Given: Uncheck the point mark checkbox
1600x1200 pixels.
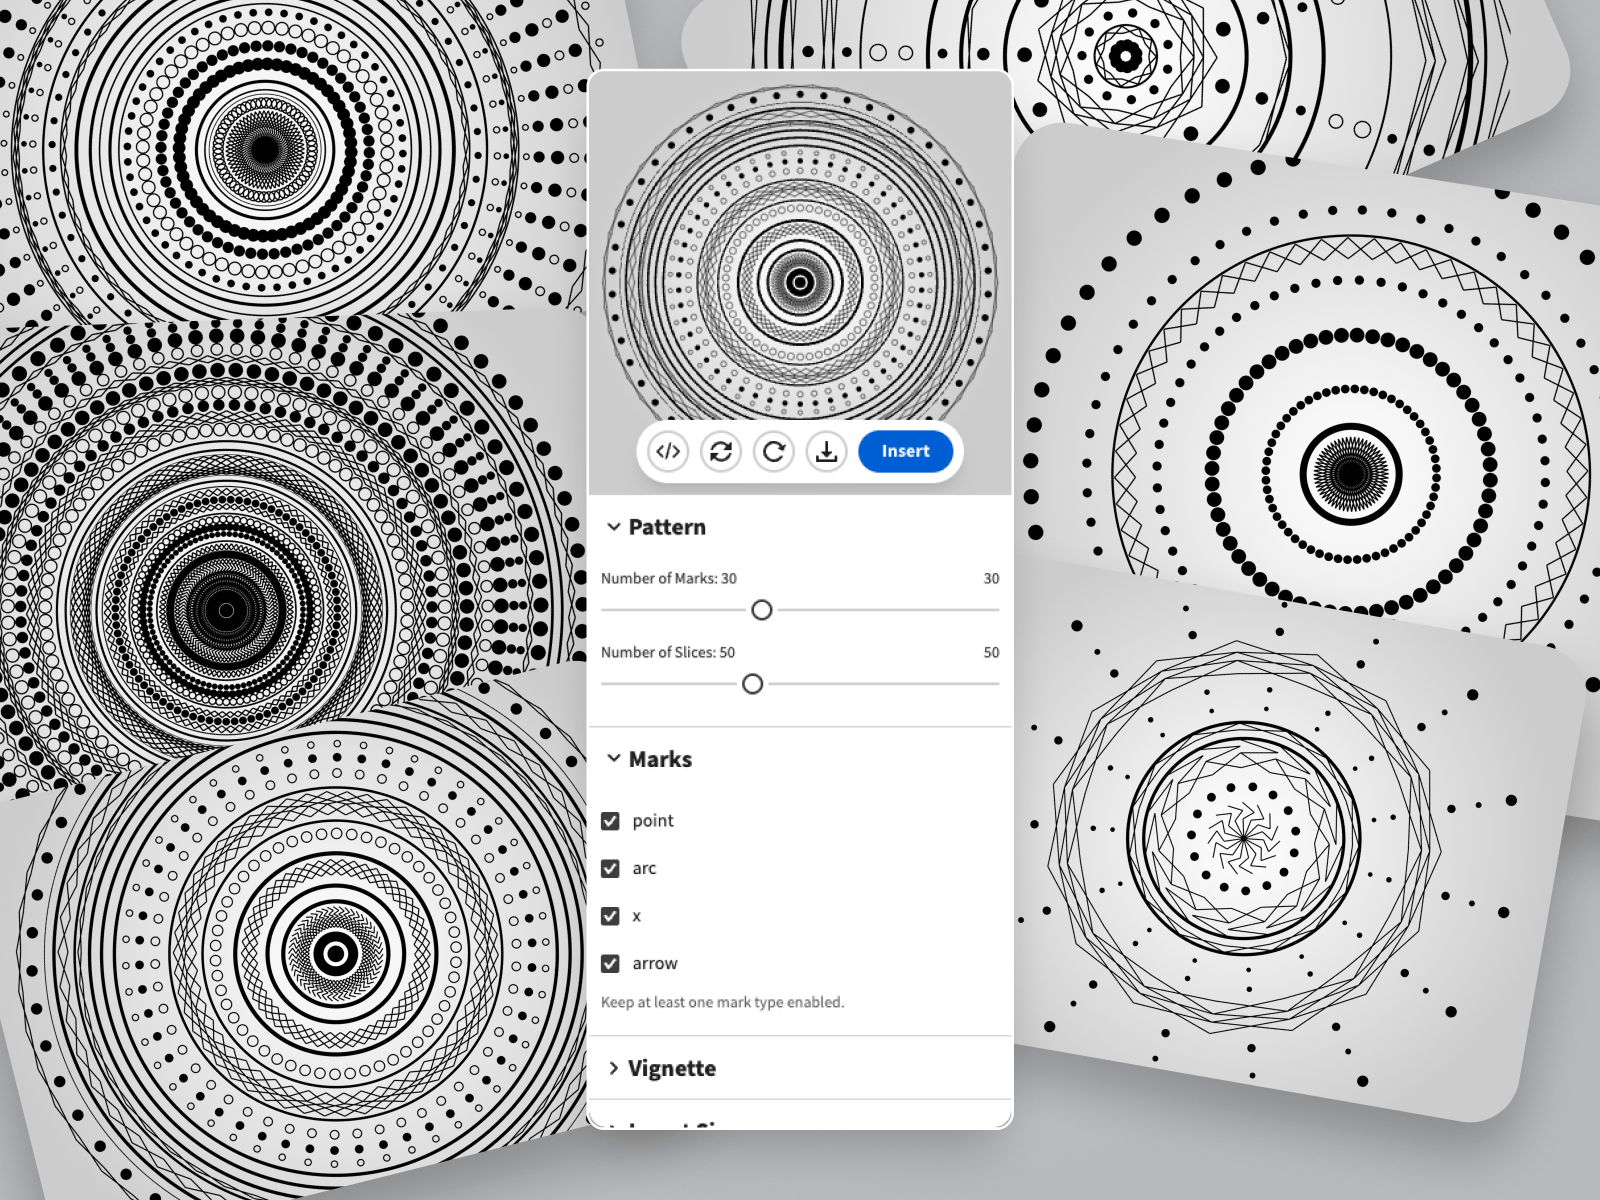Looking at the screenshot, I should click(x=610, y=821).
